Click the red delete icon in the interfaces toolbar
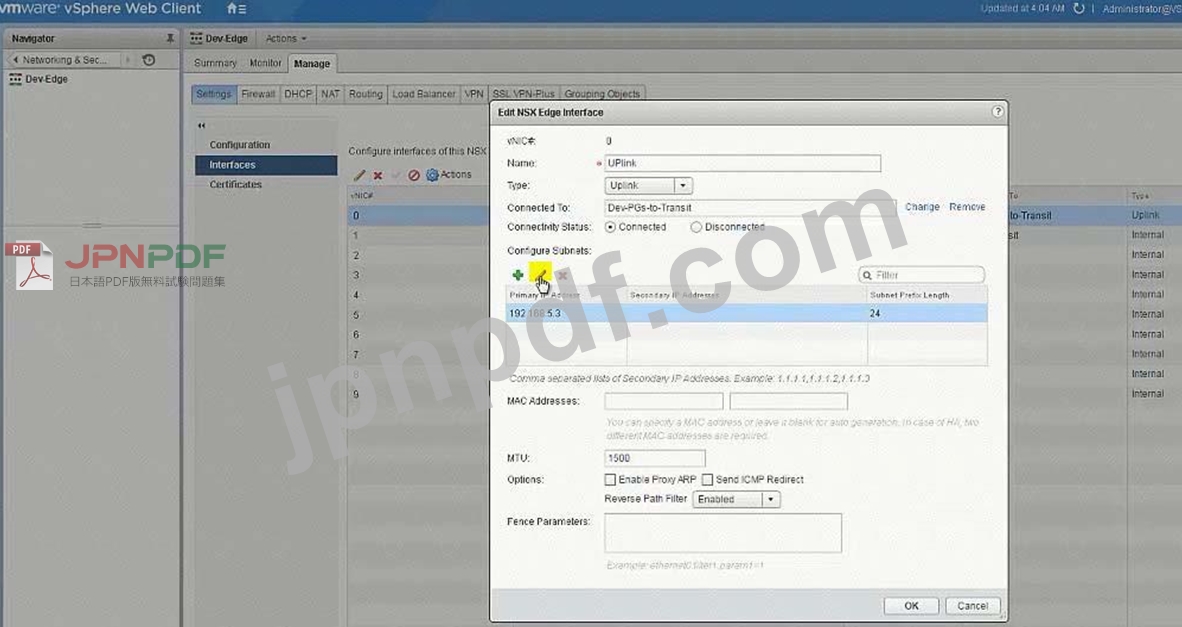Image resolution: width=1182 pixels, height=627 pixels. pos(378,175)
